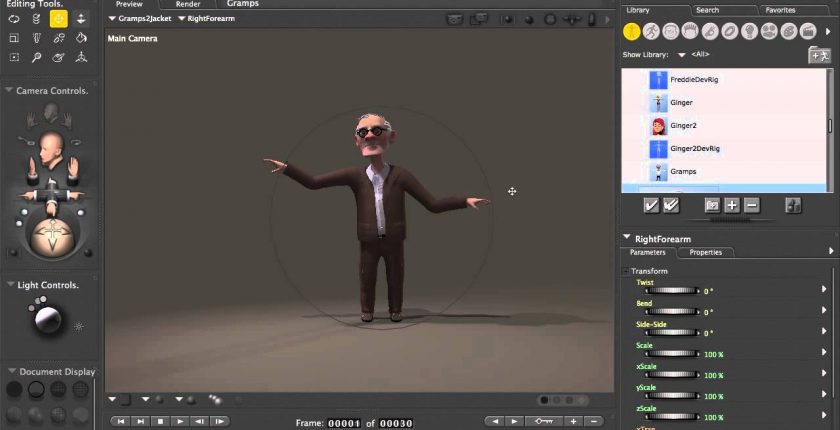The width and height of the screenshot is (840, 430).
Task: Click the Bend parameter dial
Action: (672, 311)
